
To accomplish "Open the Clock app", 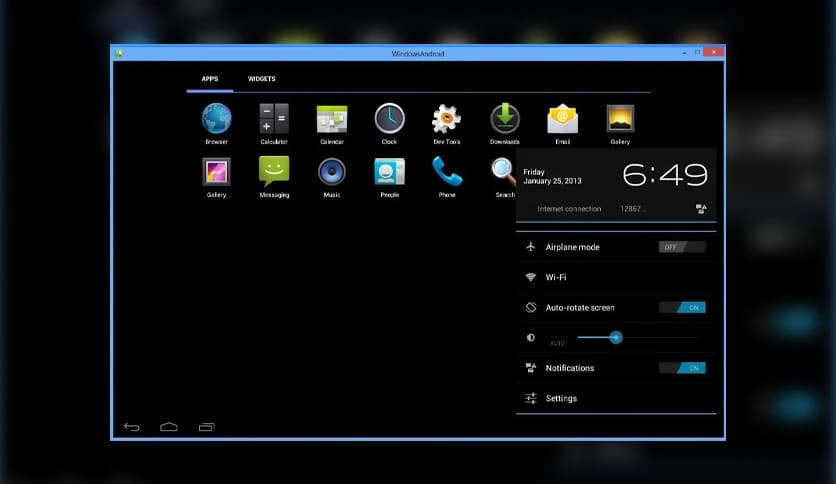I will pyautogui.click(x=389, y=119).
